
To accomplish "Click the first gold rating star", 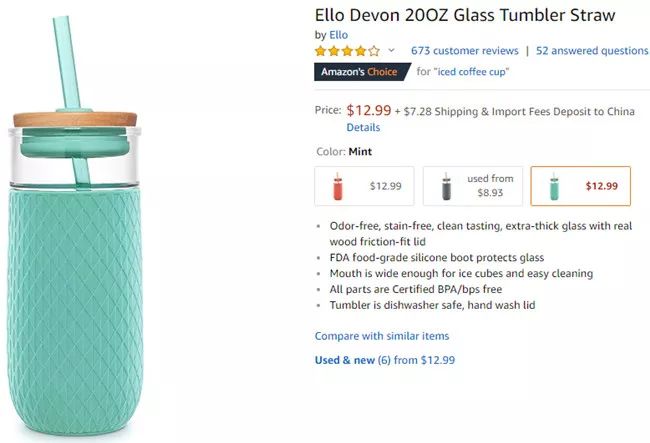I will point(321,51).
